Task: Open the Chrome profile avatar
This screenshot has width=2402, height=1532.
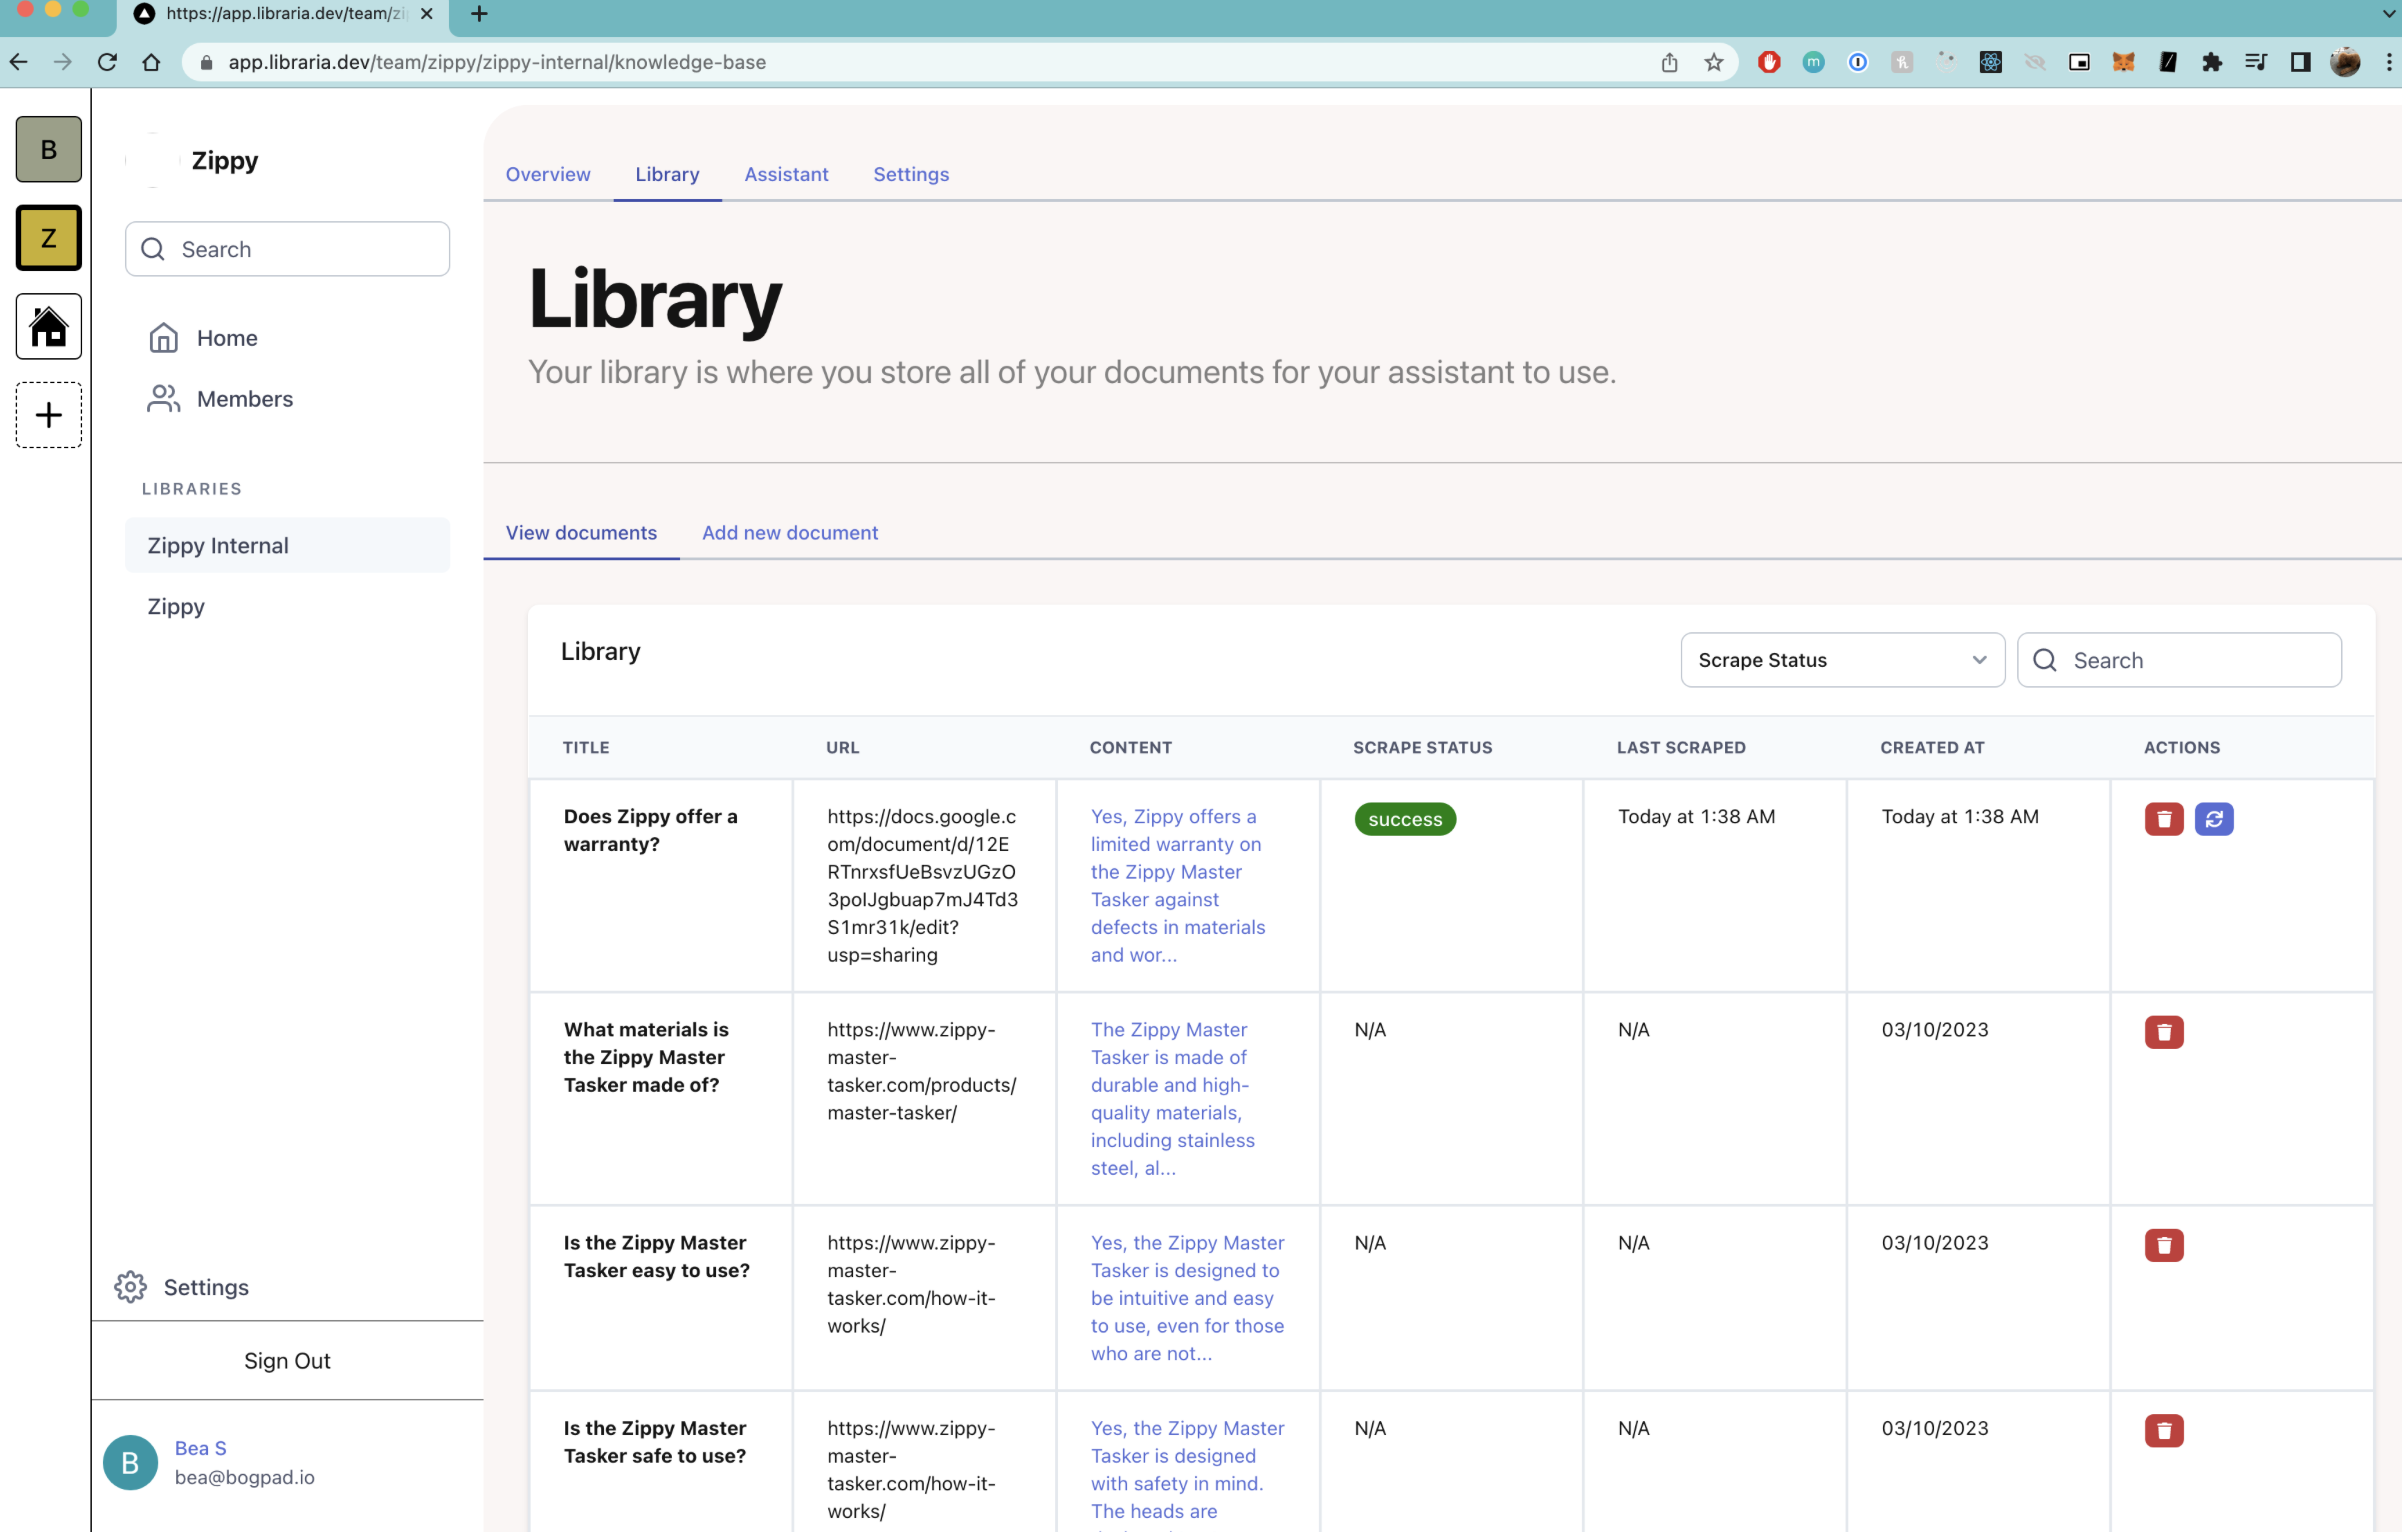Action: (x=2345, y=62)
